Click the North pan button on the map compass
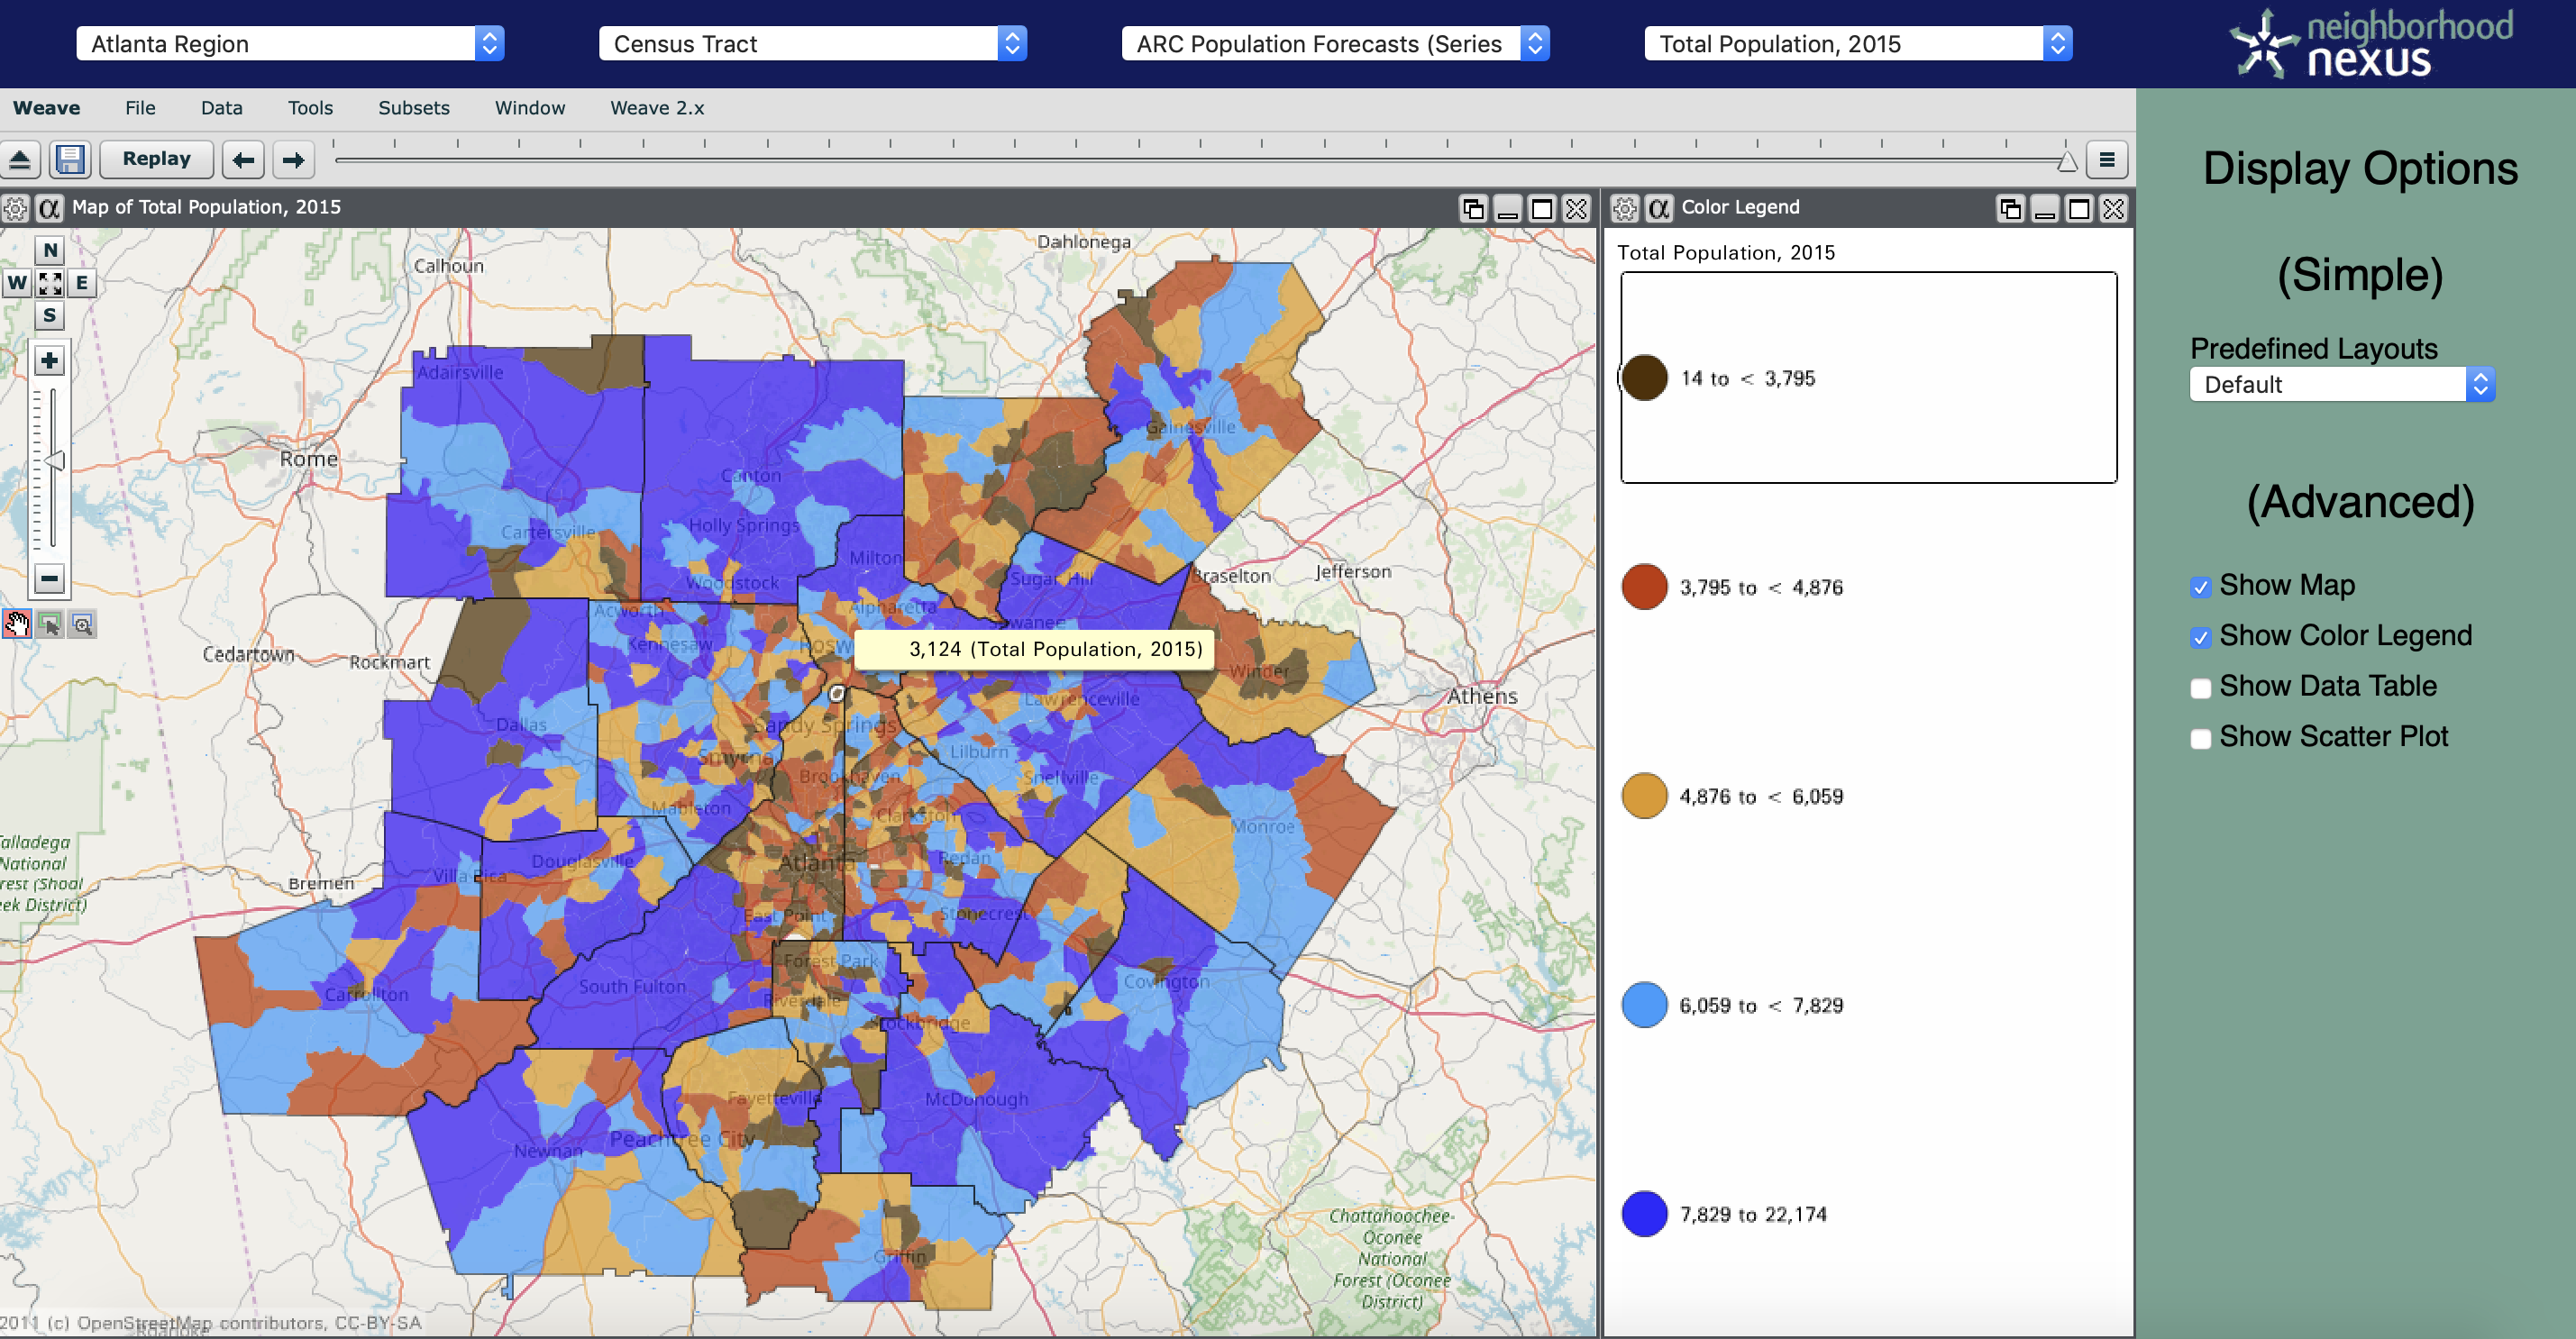The height and width of the screenshot is (1339, 2576). [48, 250]
